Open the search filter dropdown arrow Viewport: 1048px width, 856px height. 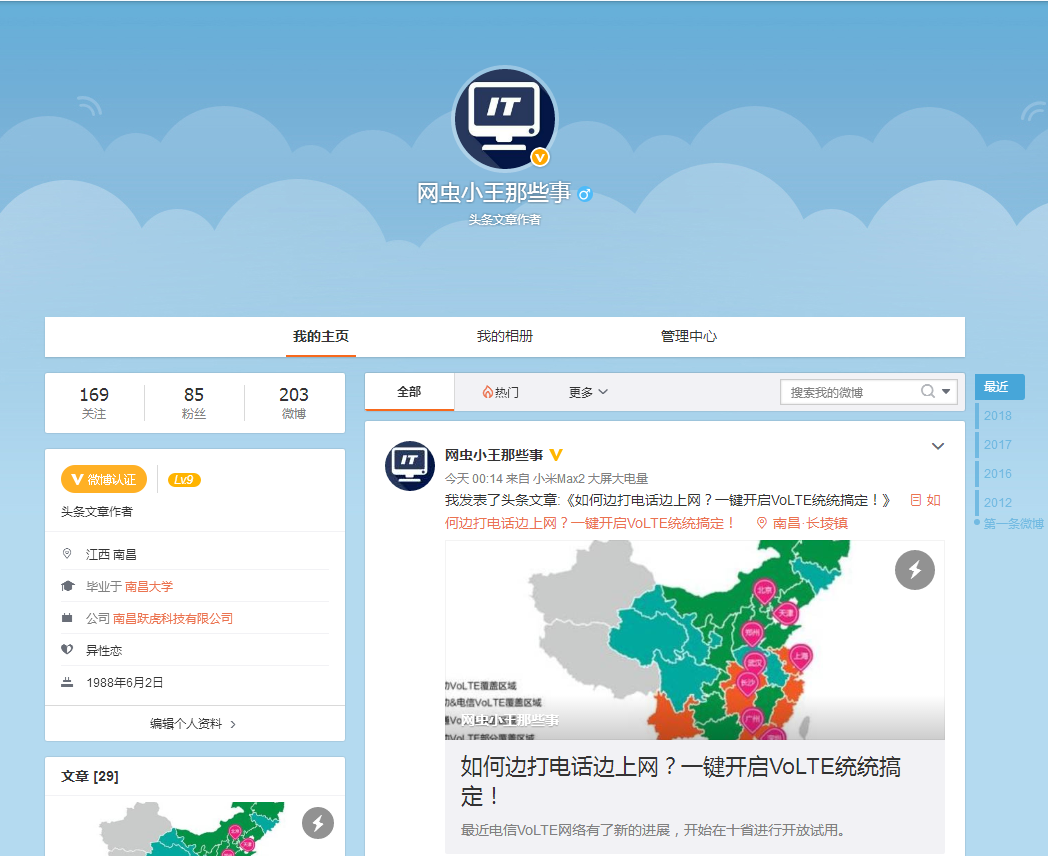[x=946, y=392]
